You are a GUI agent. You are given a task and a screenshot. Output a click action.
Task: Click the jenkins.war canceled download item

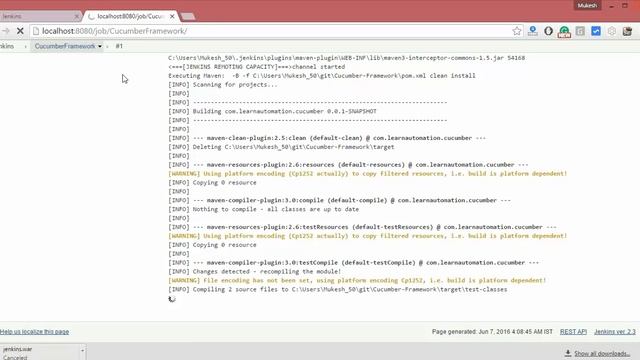39,353
